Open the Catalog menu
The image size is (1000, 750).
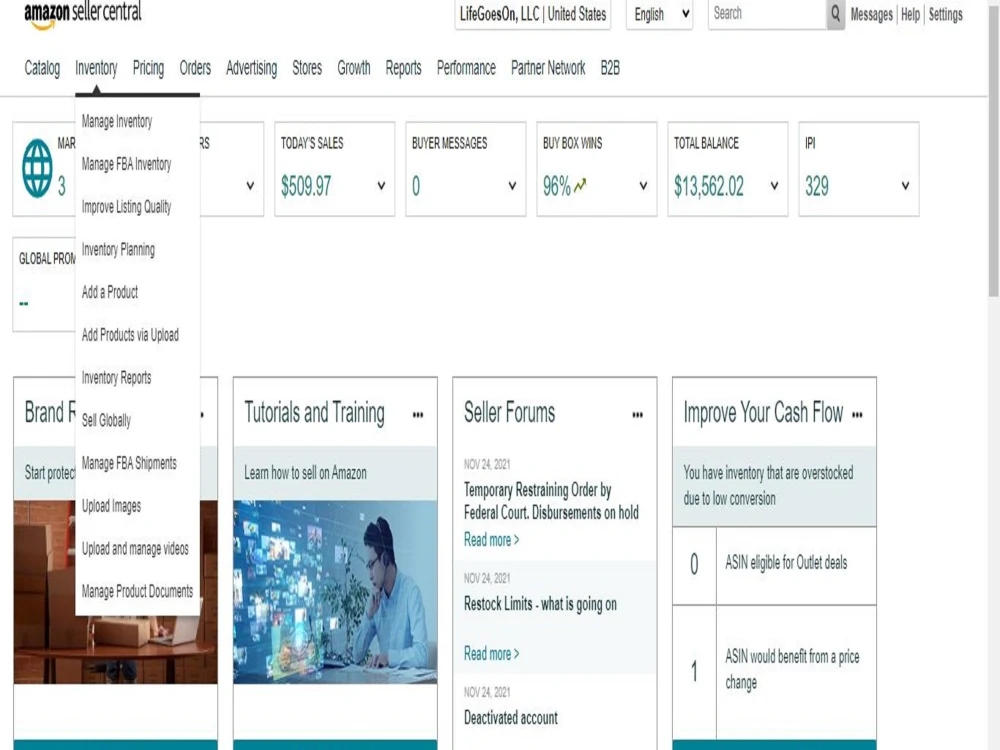pos(42,68)
